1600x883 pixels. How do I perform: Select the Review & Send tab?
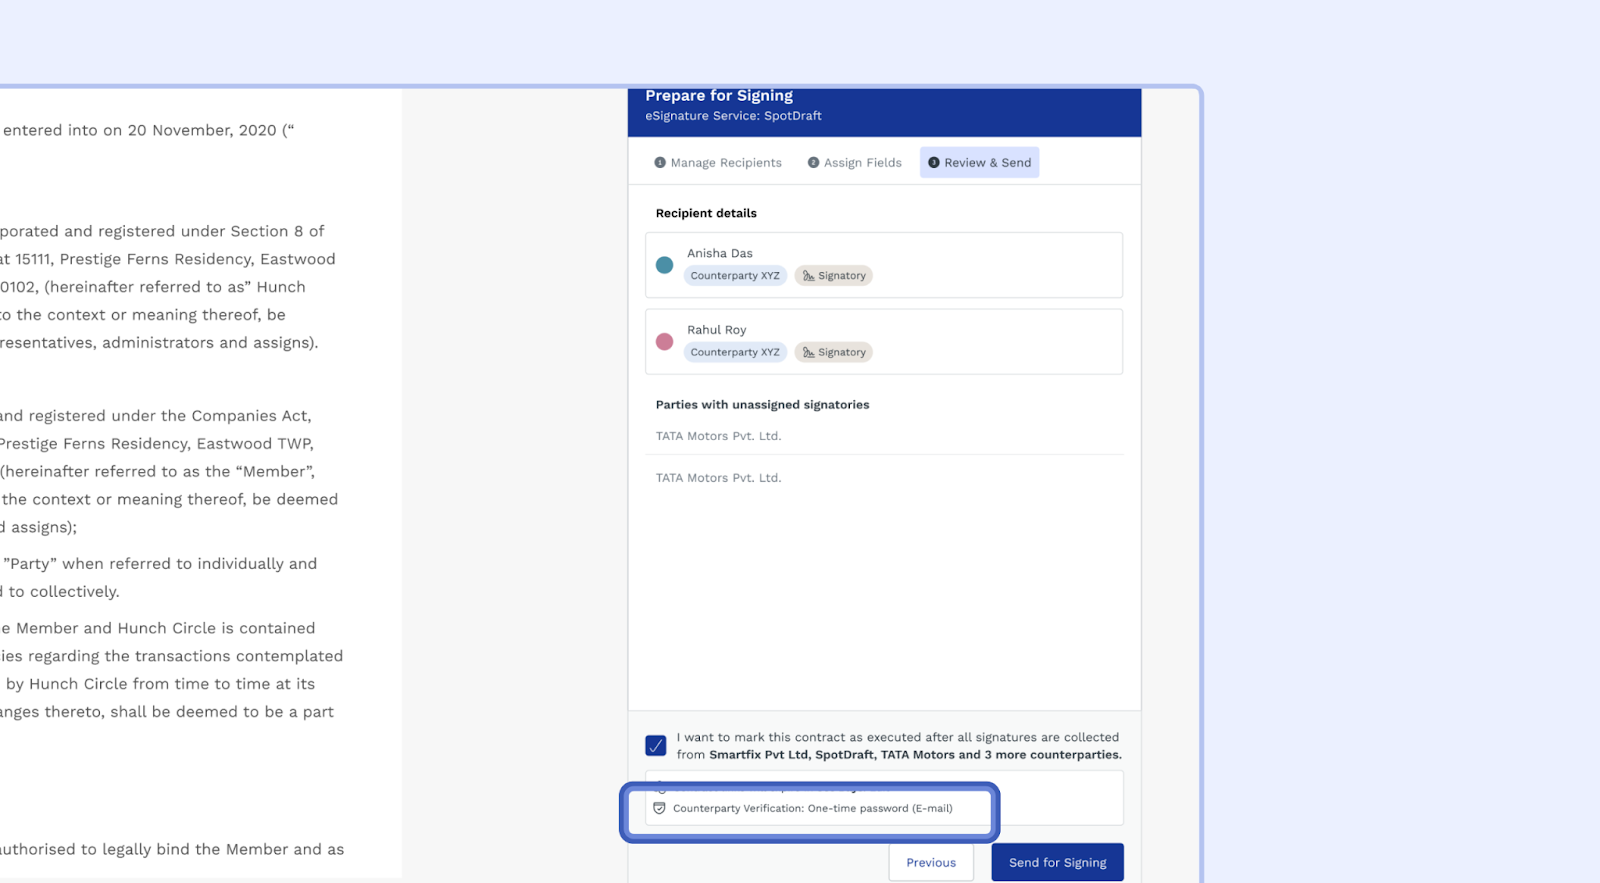point(979,163)
